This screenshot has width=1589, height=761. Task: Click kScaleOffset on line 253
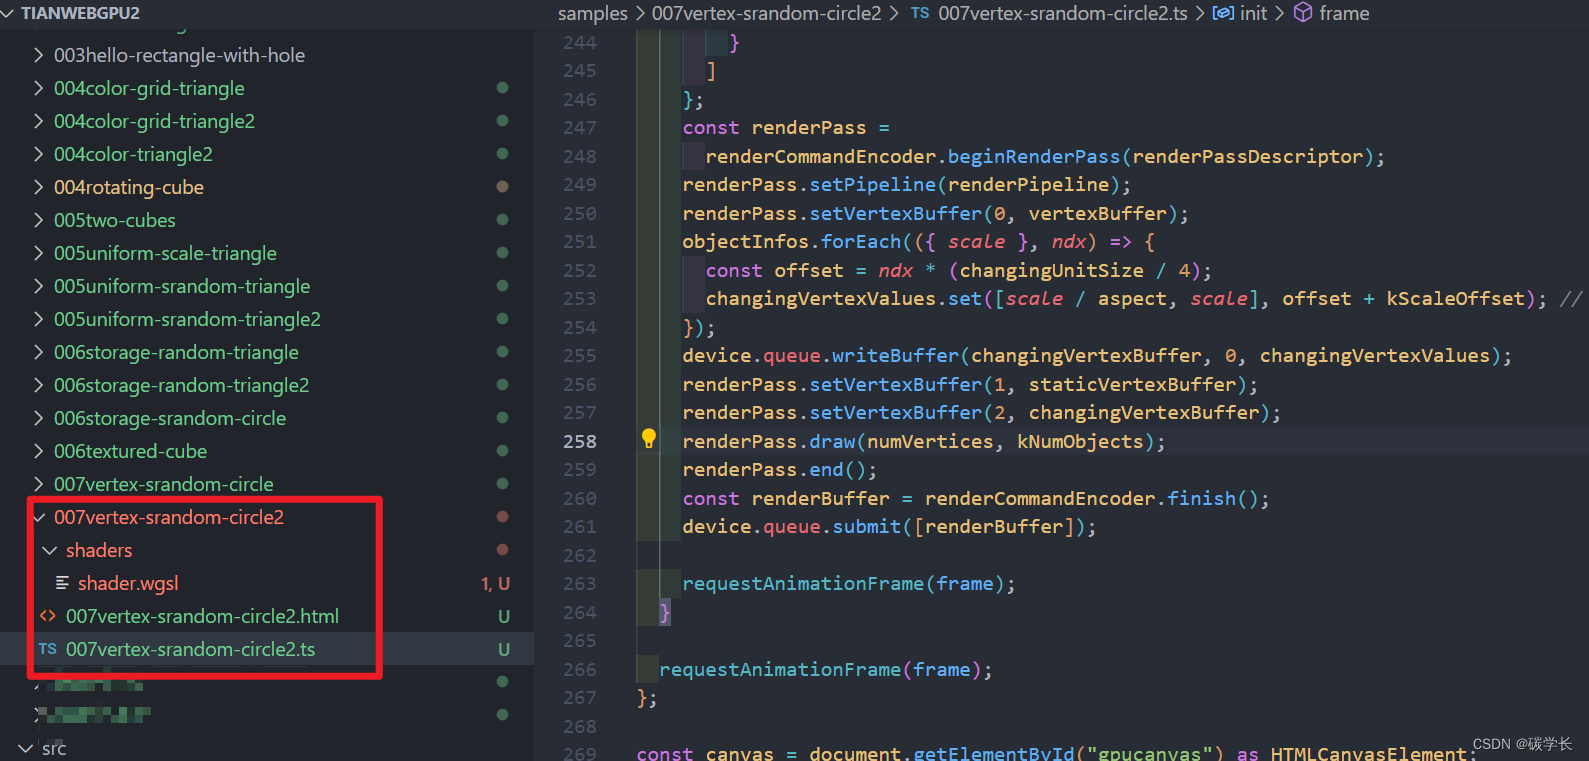1456,299
